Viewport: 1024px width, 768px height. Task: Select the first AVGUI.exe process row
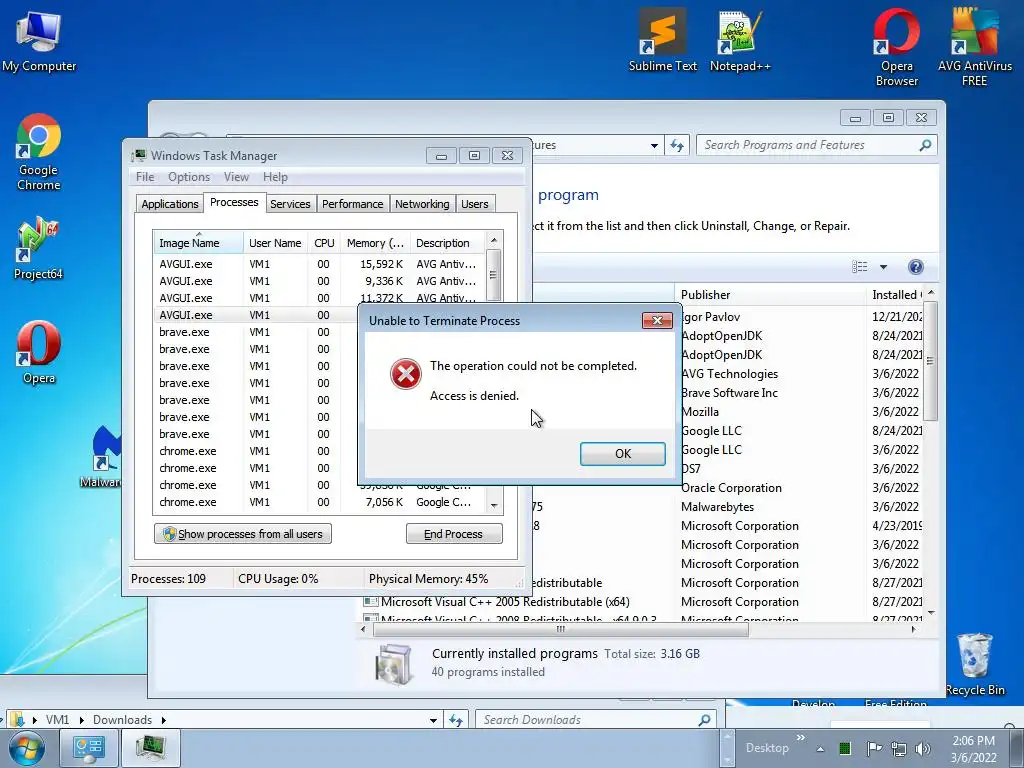click(x=319, y=264)
